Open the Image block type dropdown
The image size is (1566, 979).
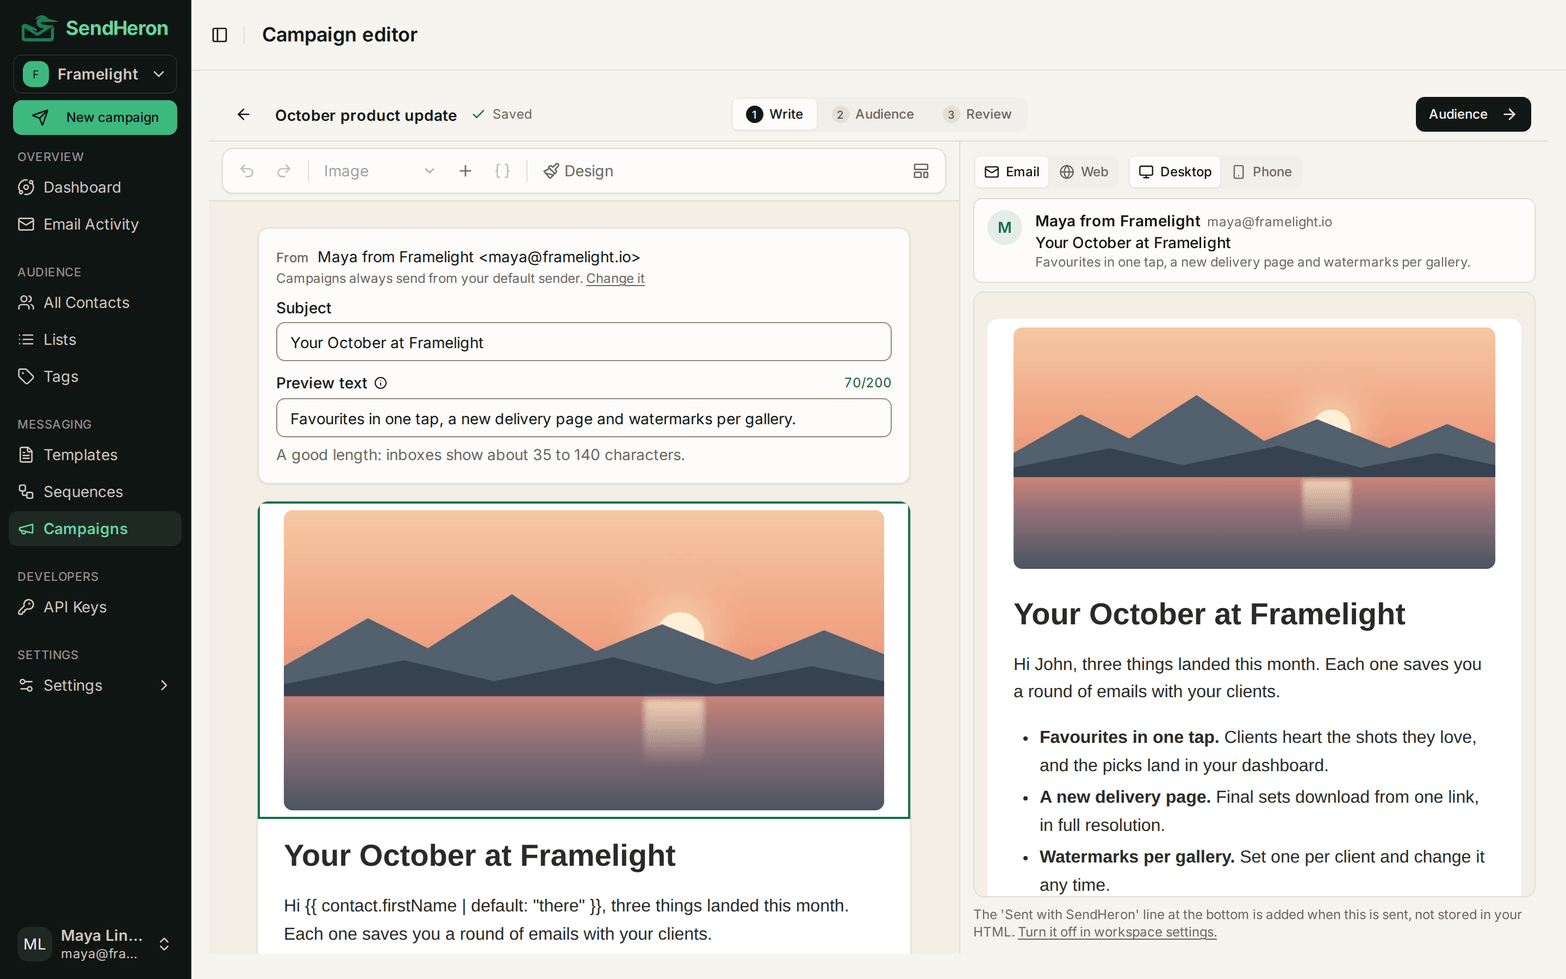tap(379, 171)
